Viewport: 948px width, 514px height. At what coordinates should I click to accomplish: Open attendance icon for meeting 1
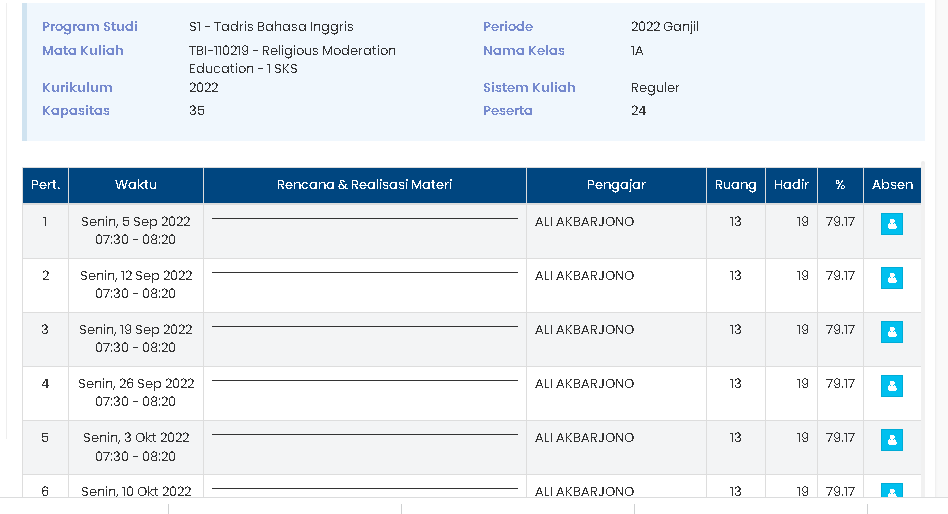[x=892, y=224]
